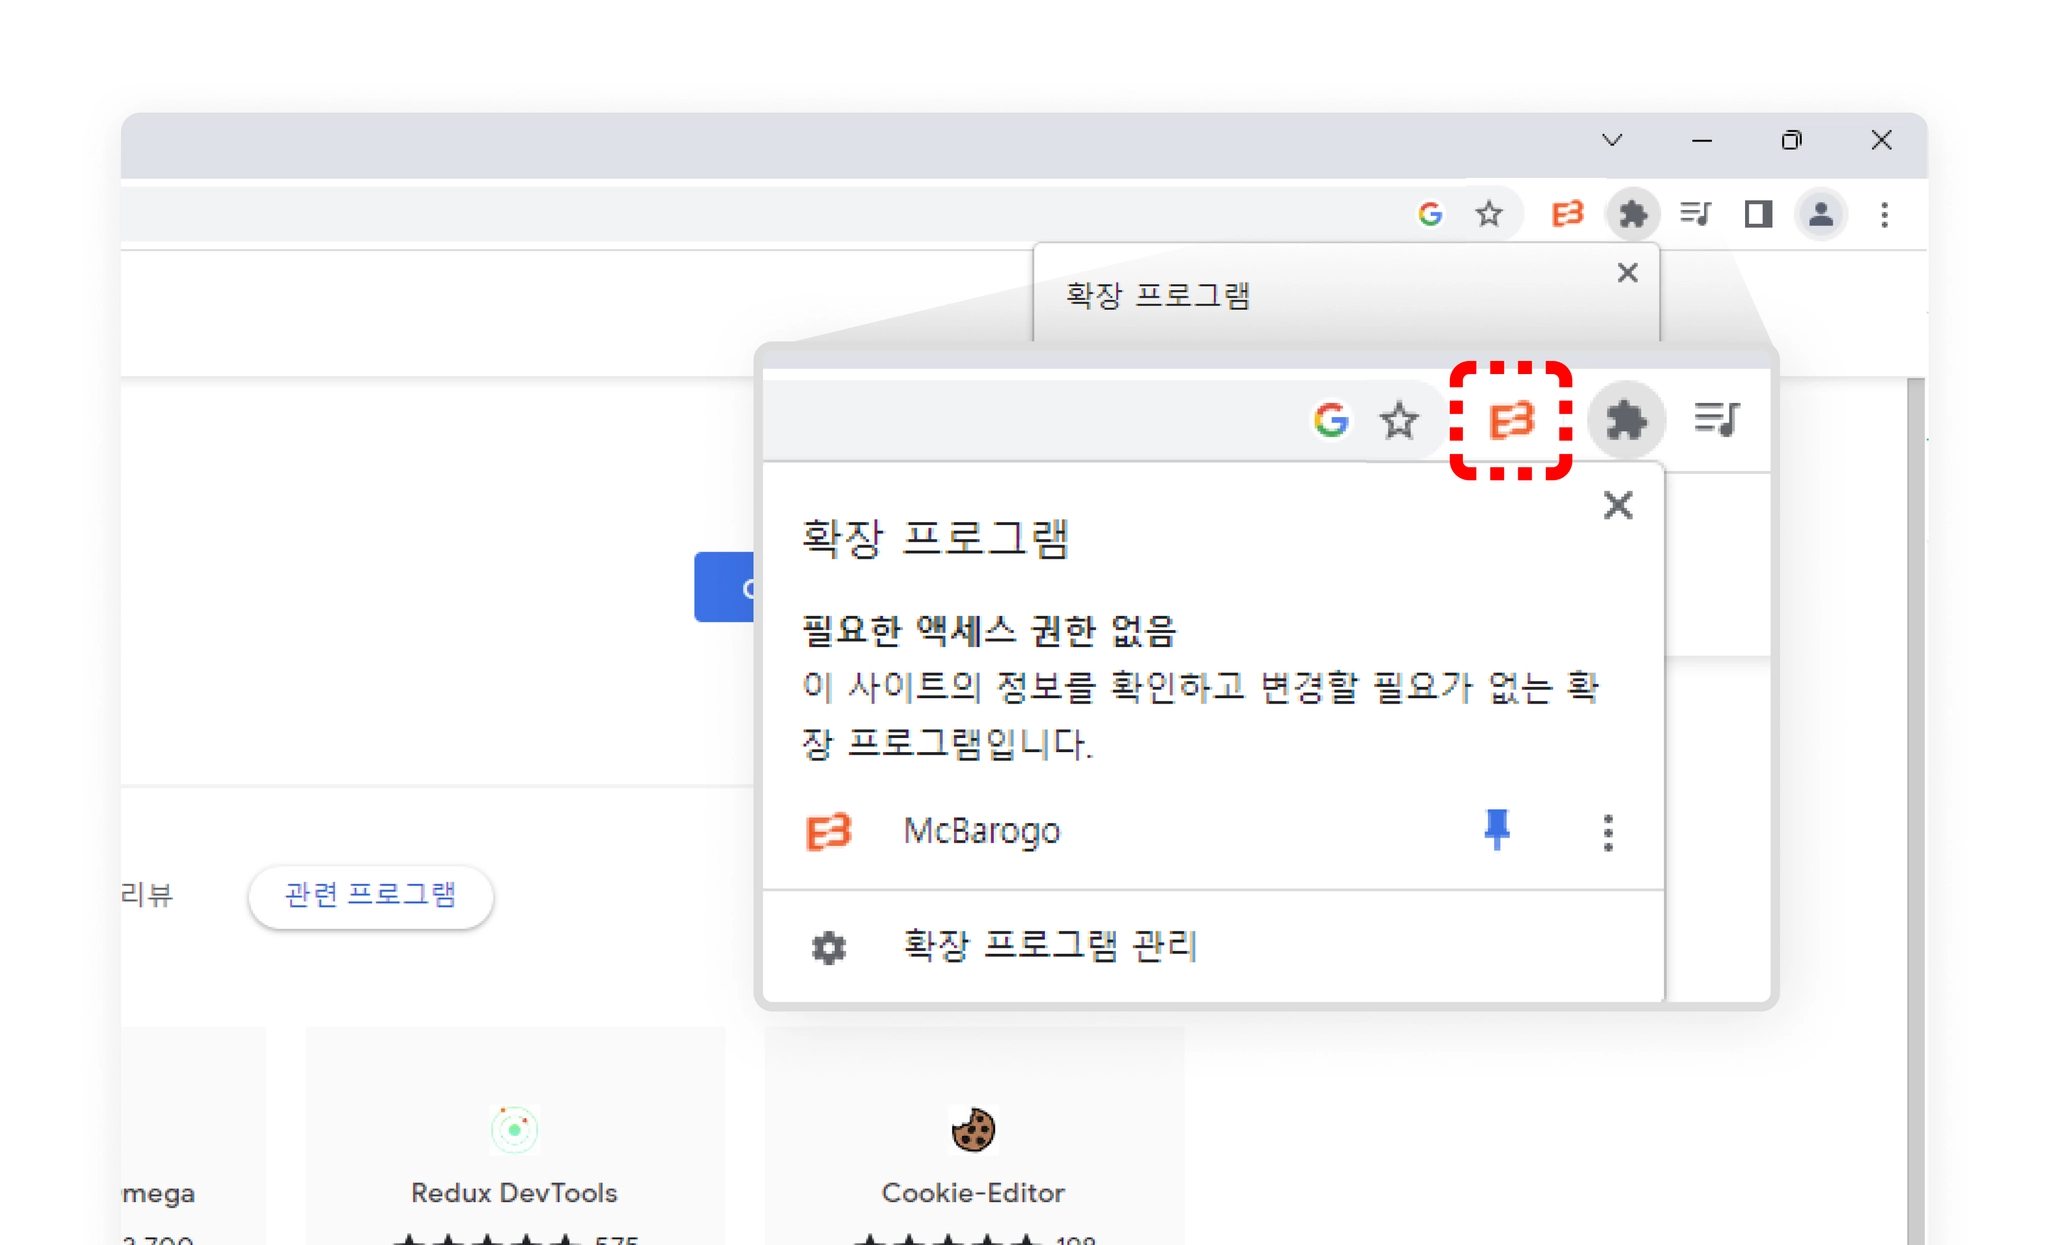Image resolution: width=2048 pixels, height=1245 pixels.
Task: Click the McBarogo entry in extensions list
Action: click(980, 831)
